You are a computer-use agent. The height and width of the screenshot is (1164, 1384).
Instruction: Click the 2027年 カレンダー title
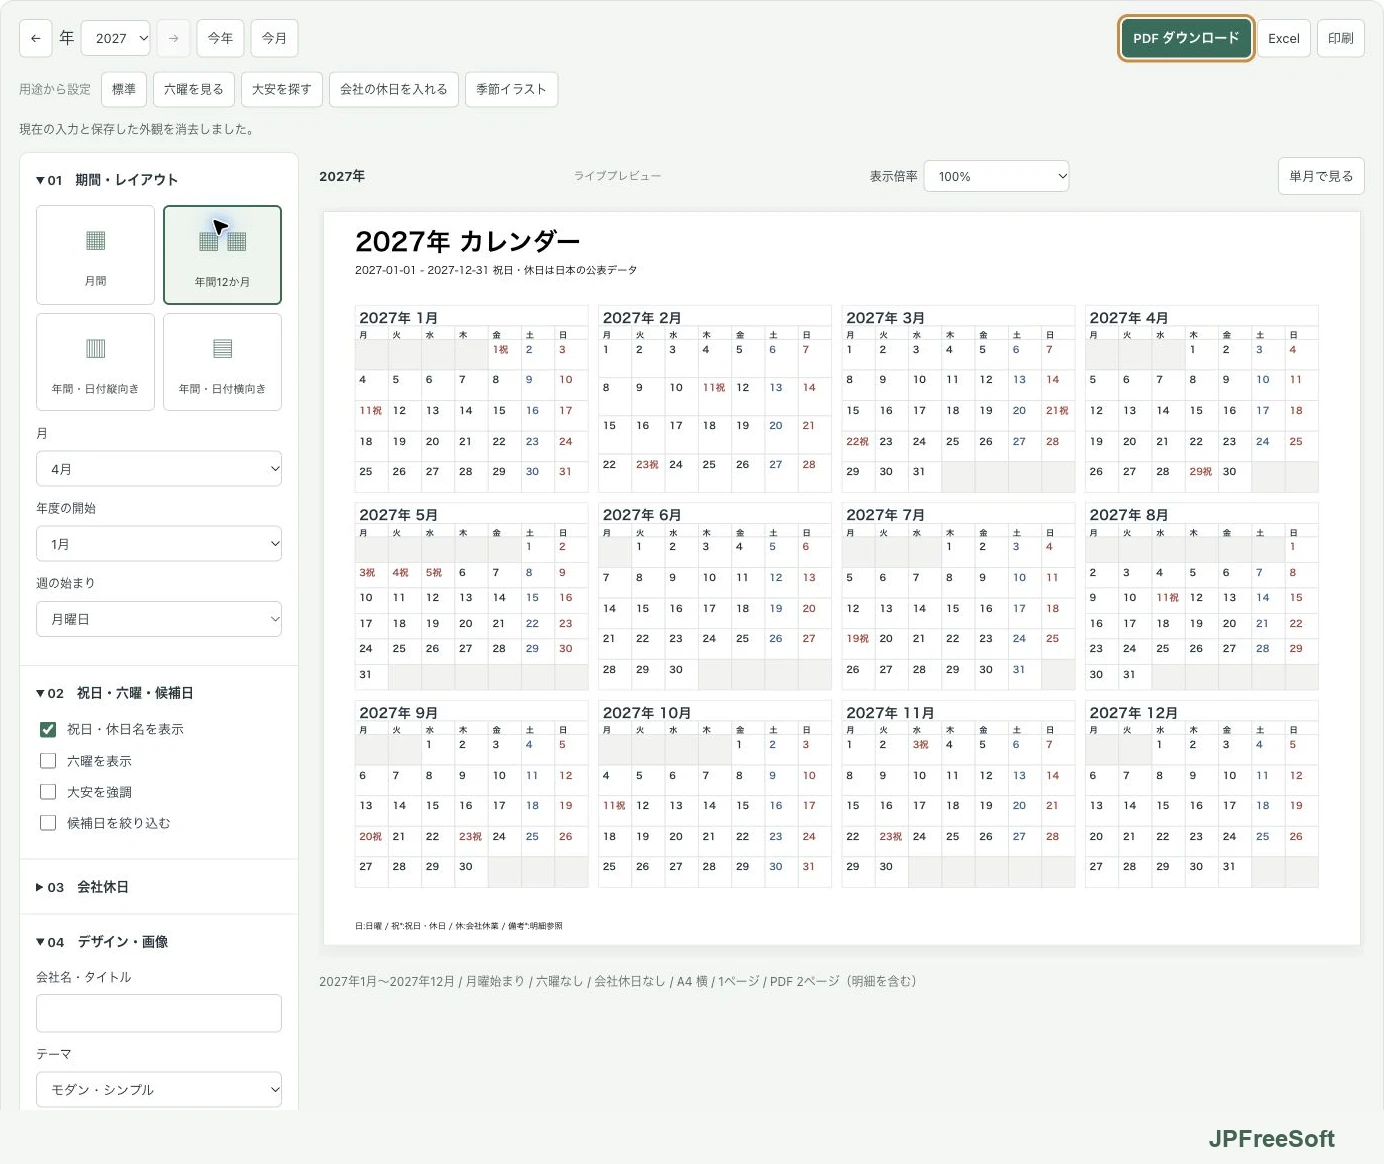(467, 242)
